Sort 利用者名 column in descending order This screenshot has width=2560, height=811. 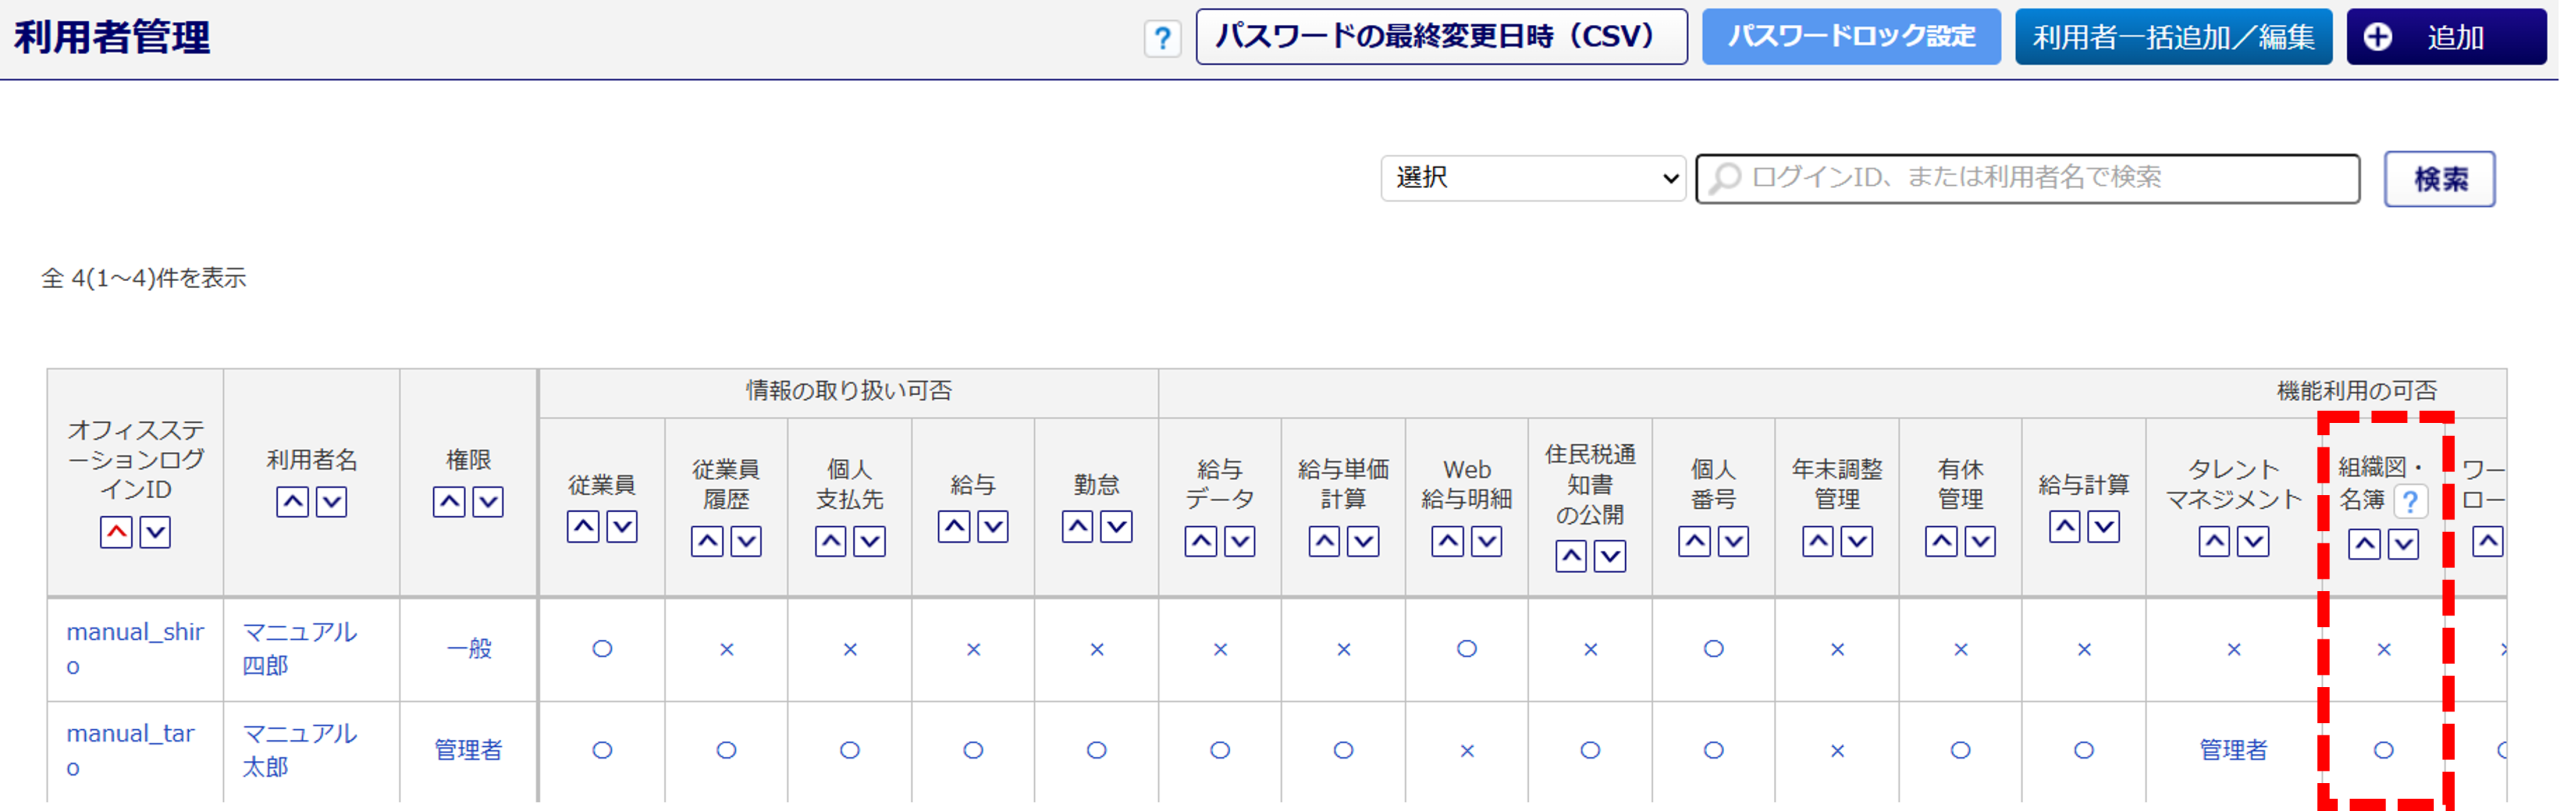[x=332, y=502]
